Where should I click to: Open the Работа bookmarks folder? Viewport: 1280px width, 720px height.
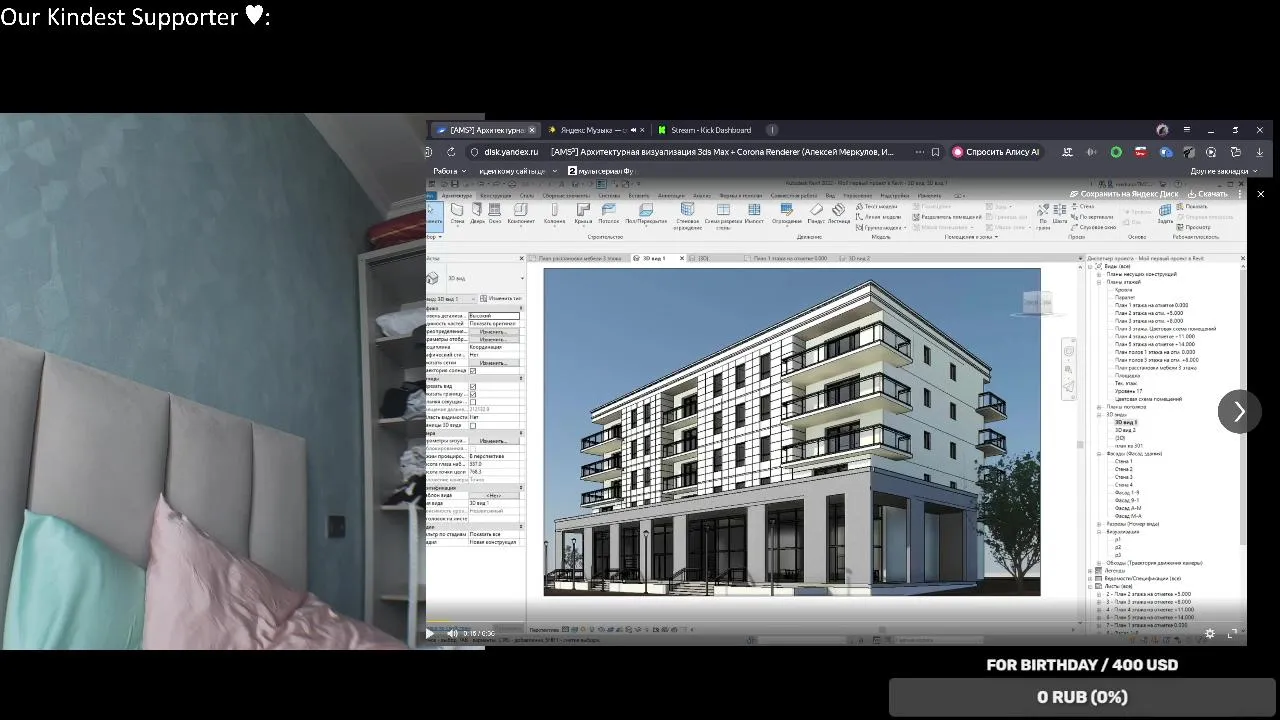pyautogui.click(x=448, y=171)
